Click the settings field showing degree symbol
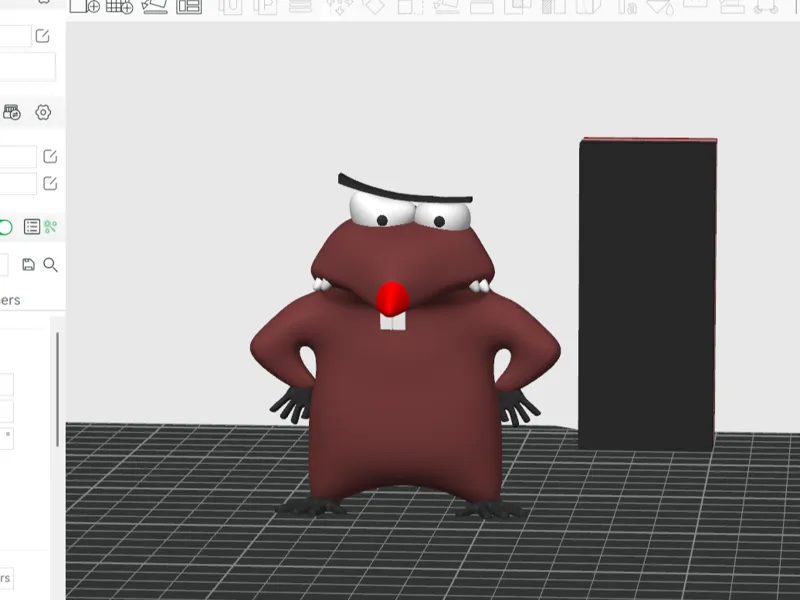 [x=7, y=439]
